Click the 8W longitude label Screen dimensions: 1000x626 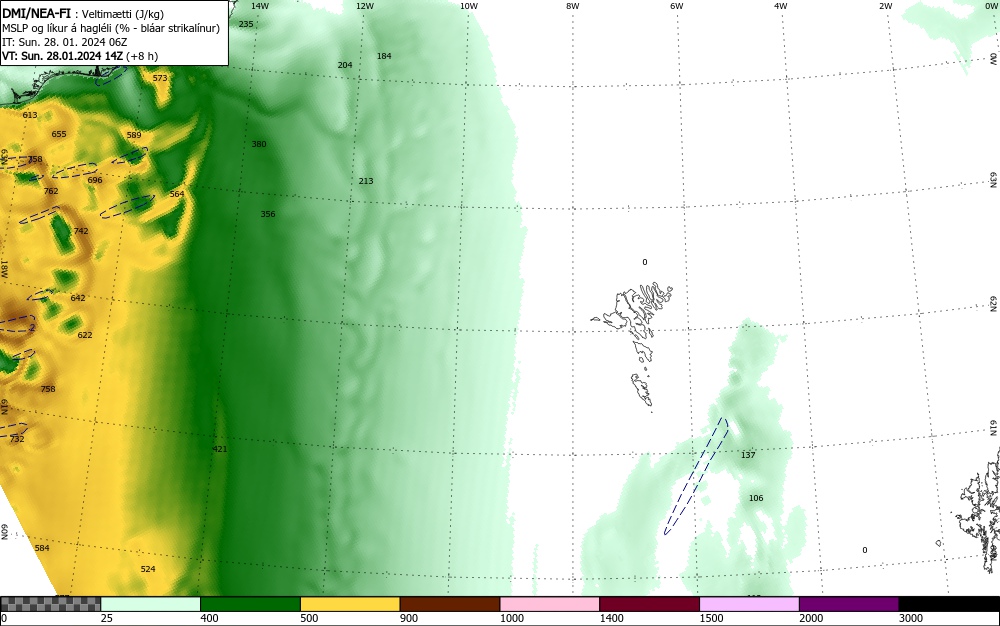pos(573,6)
